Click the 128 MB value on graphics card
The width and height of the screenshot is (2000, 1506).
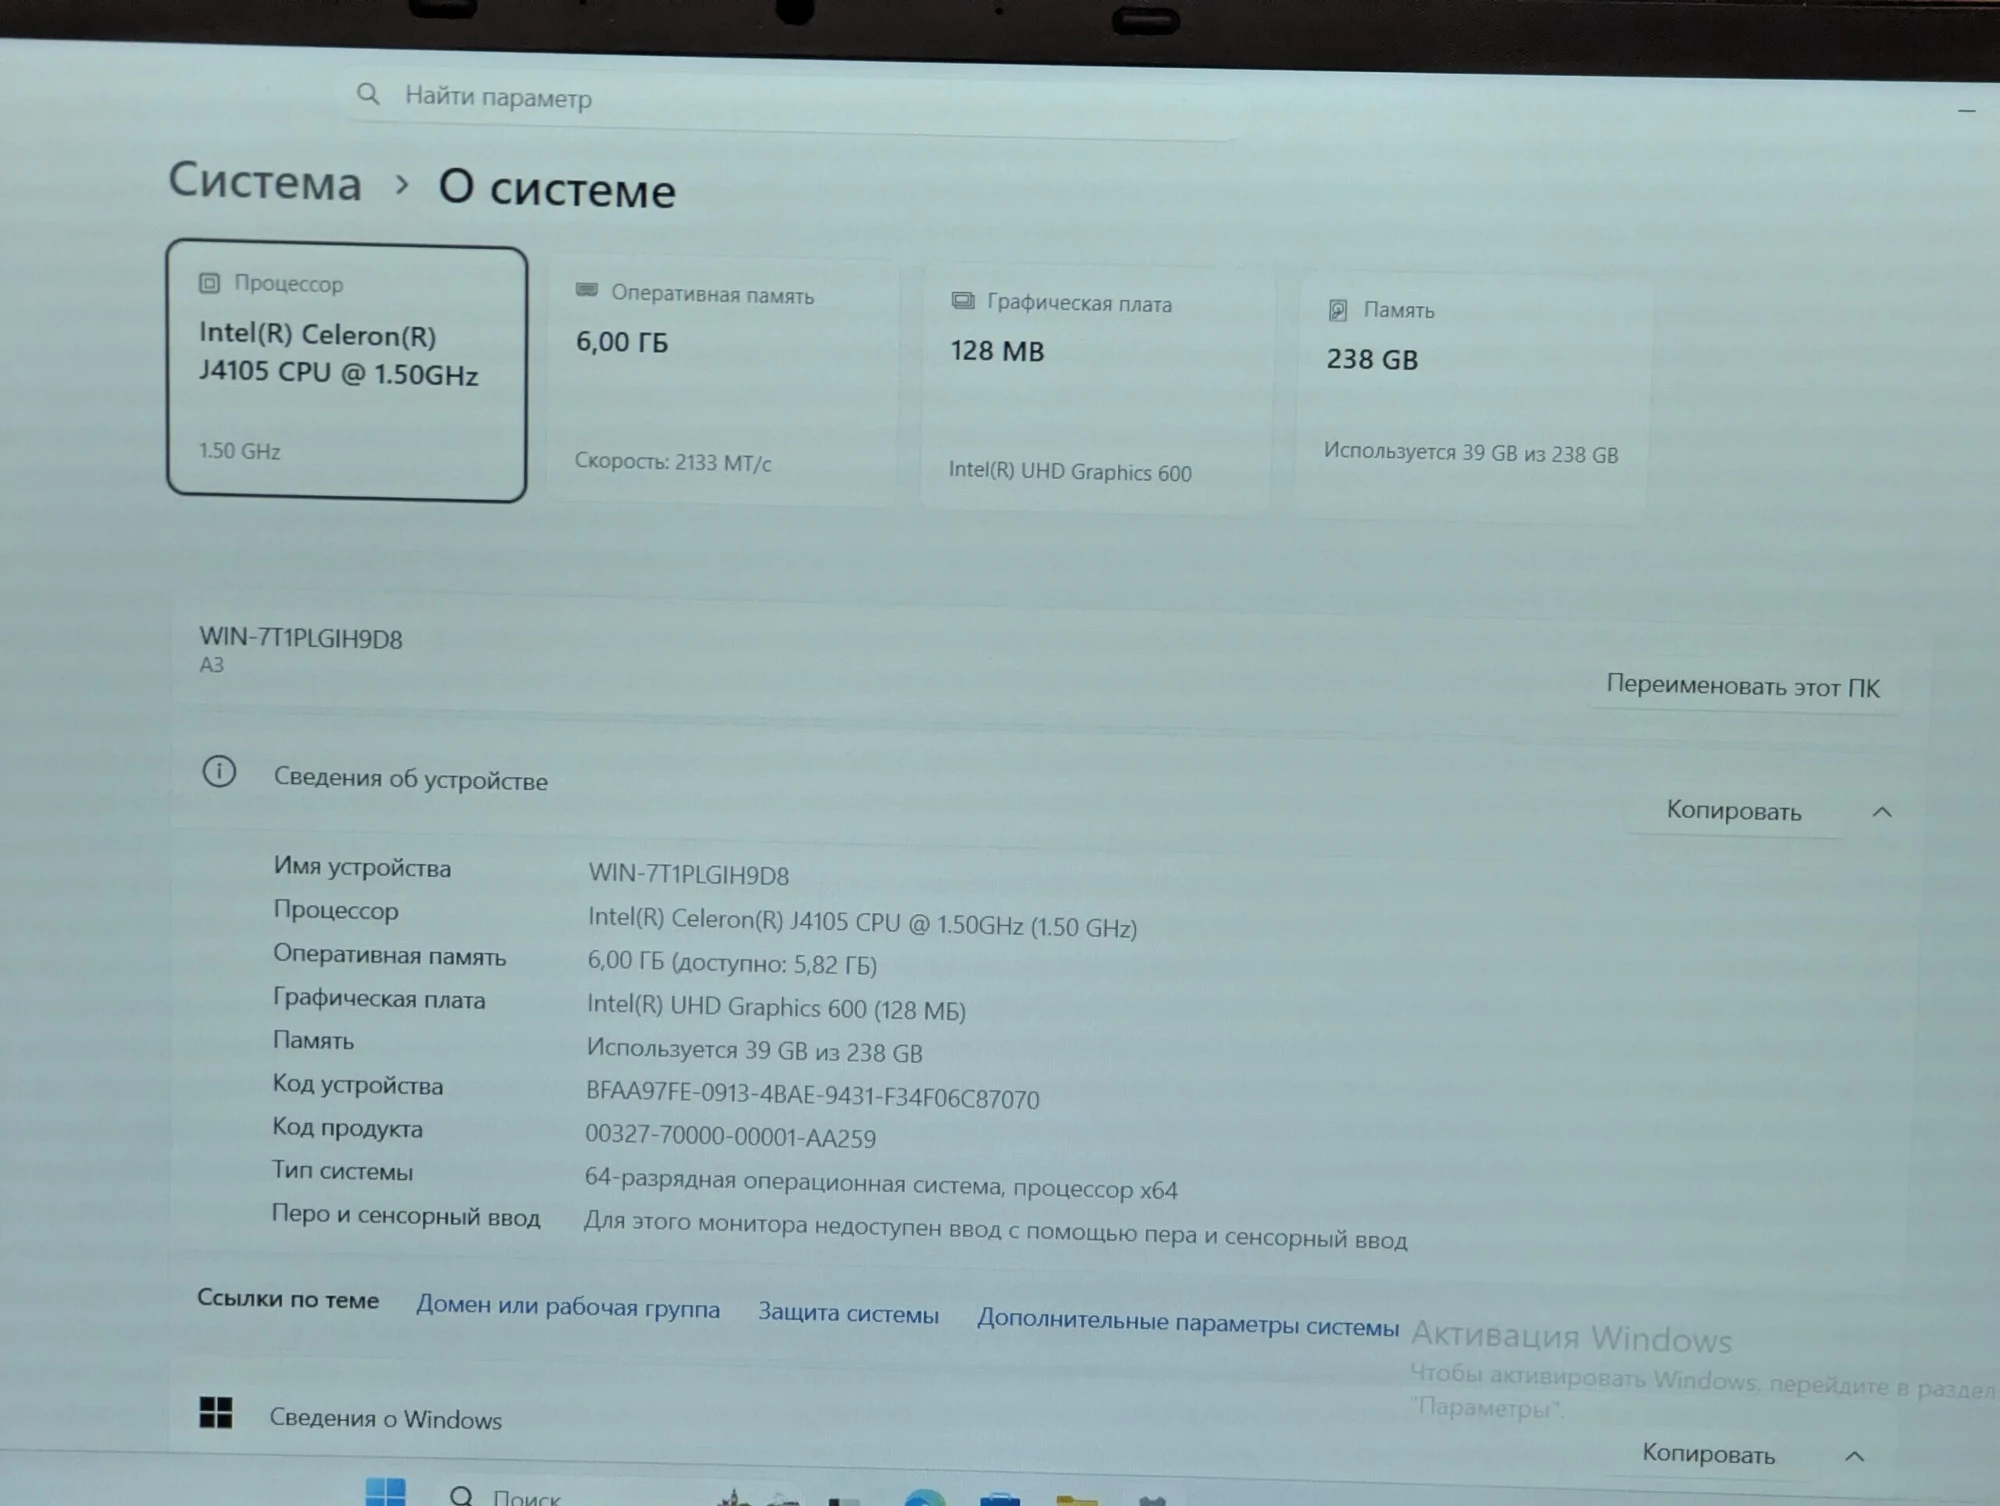(x=997, y=351)
